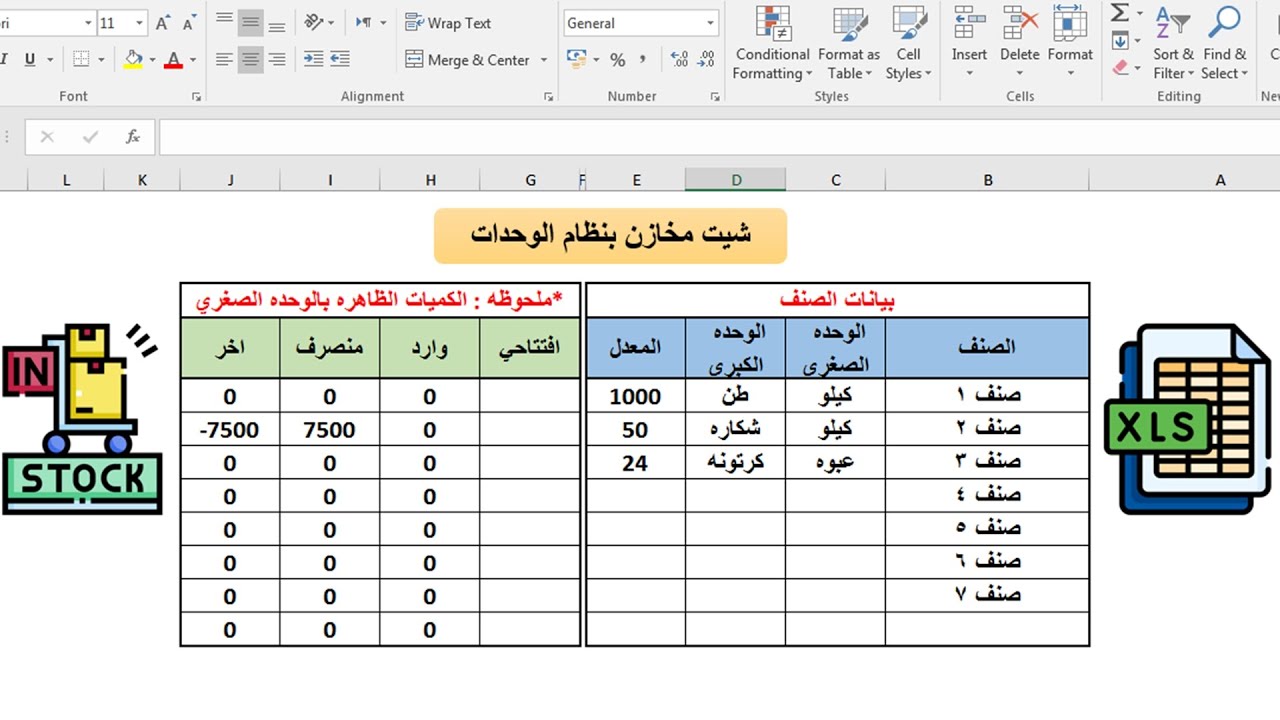Open the Borders tool in the Font group
Image resolution: width=1280 pixels, height=720 pixels.
tap(82, 60)
